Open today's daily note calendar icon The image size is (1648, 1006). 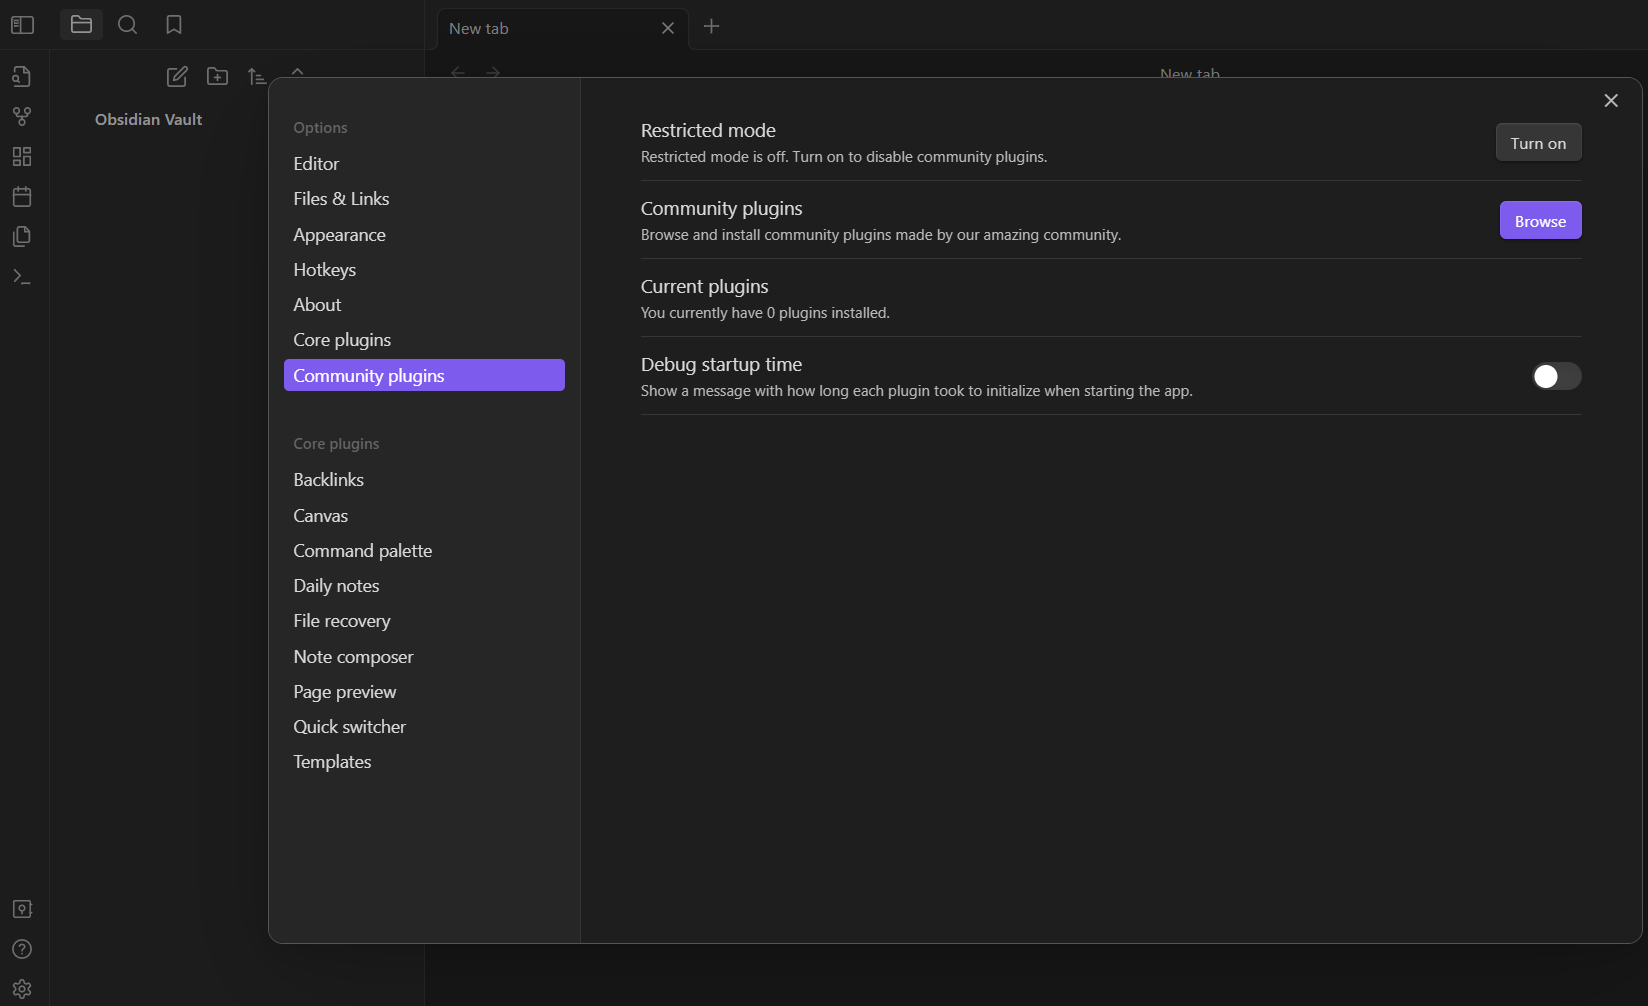coord(22,196)
